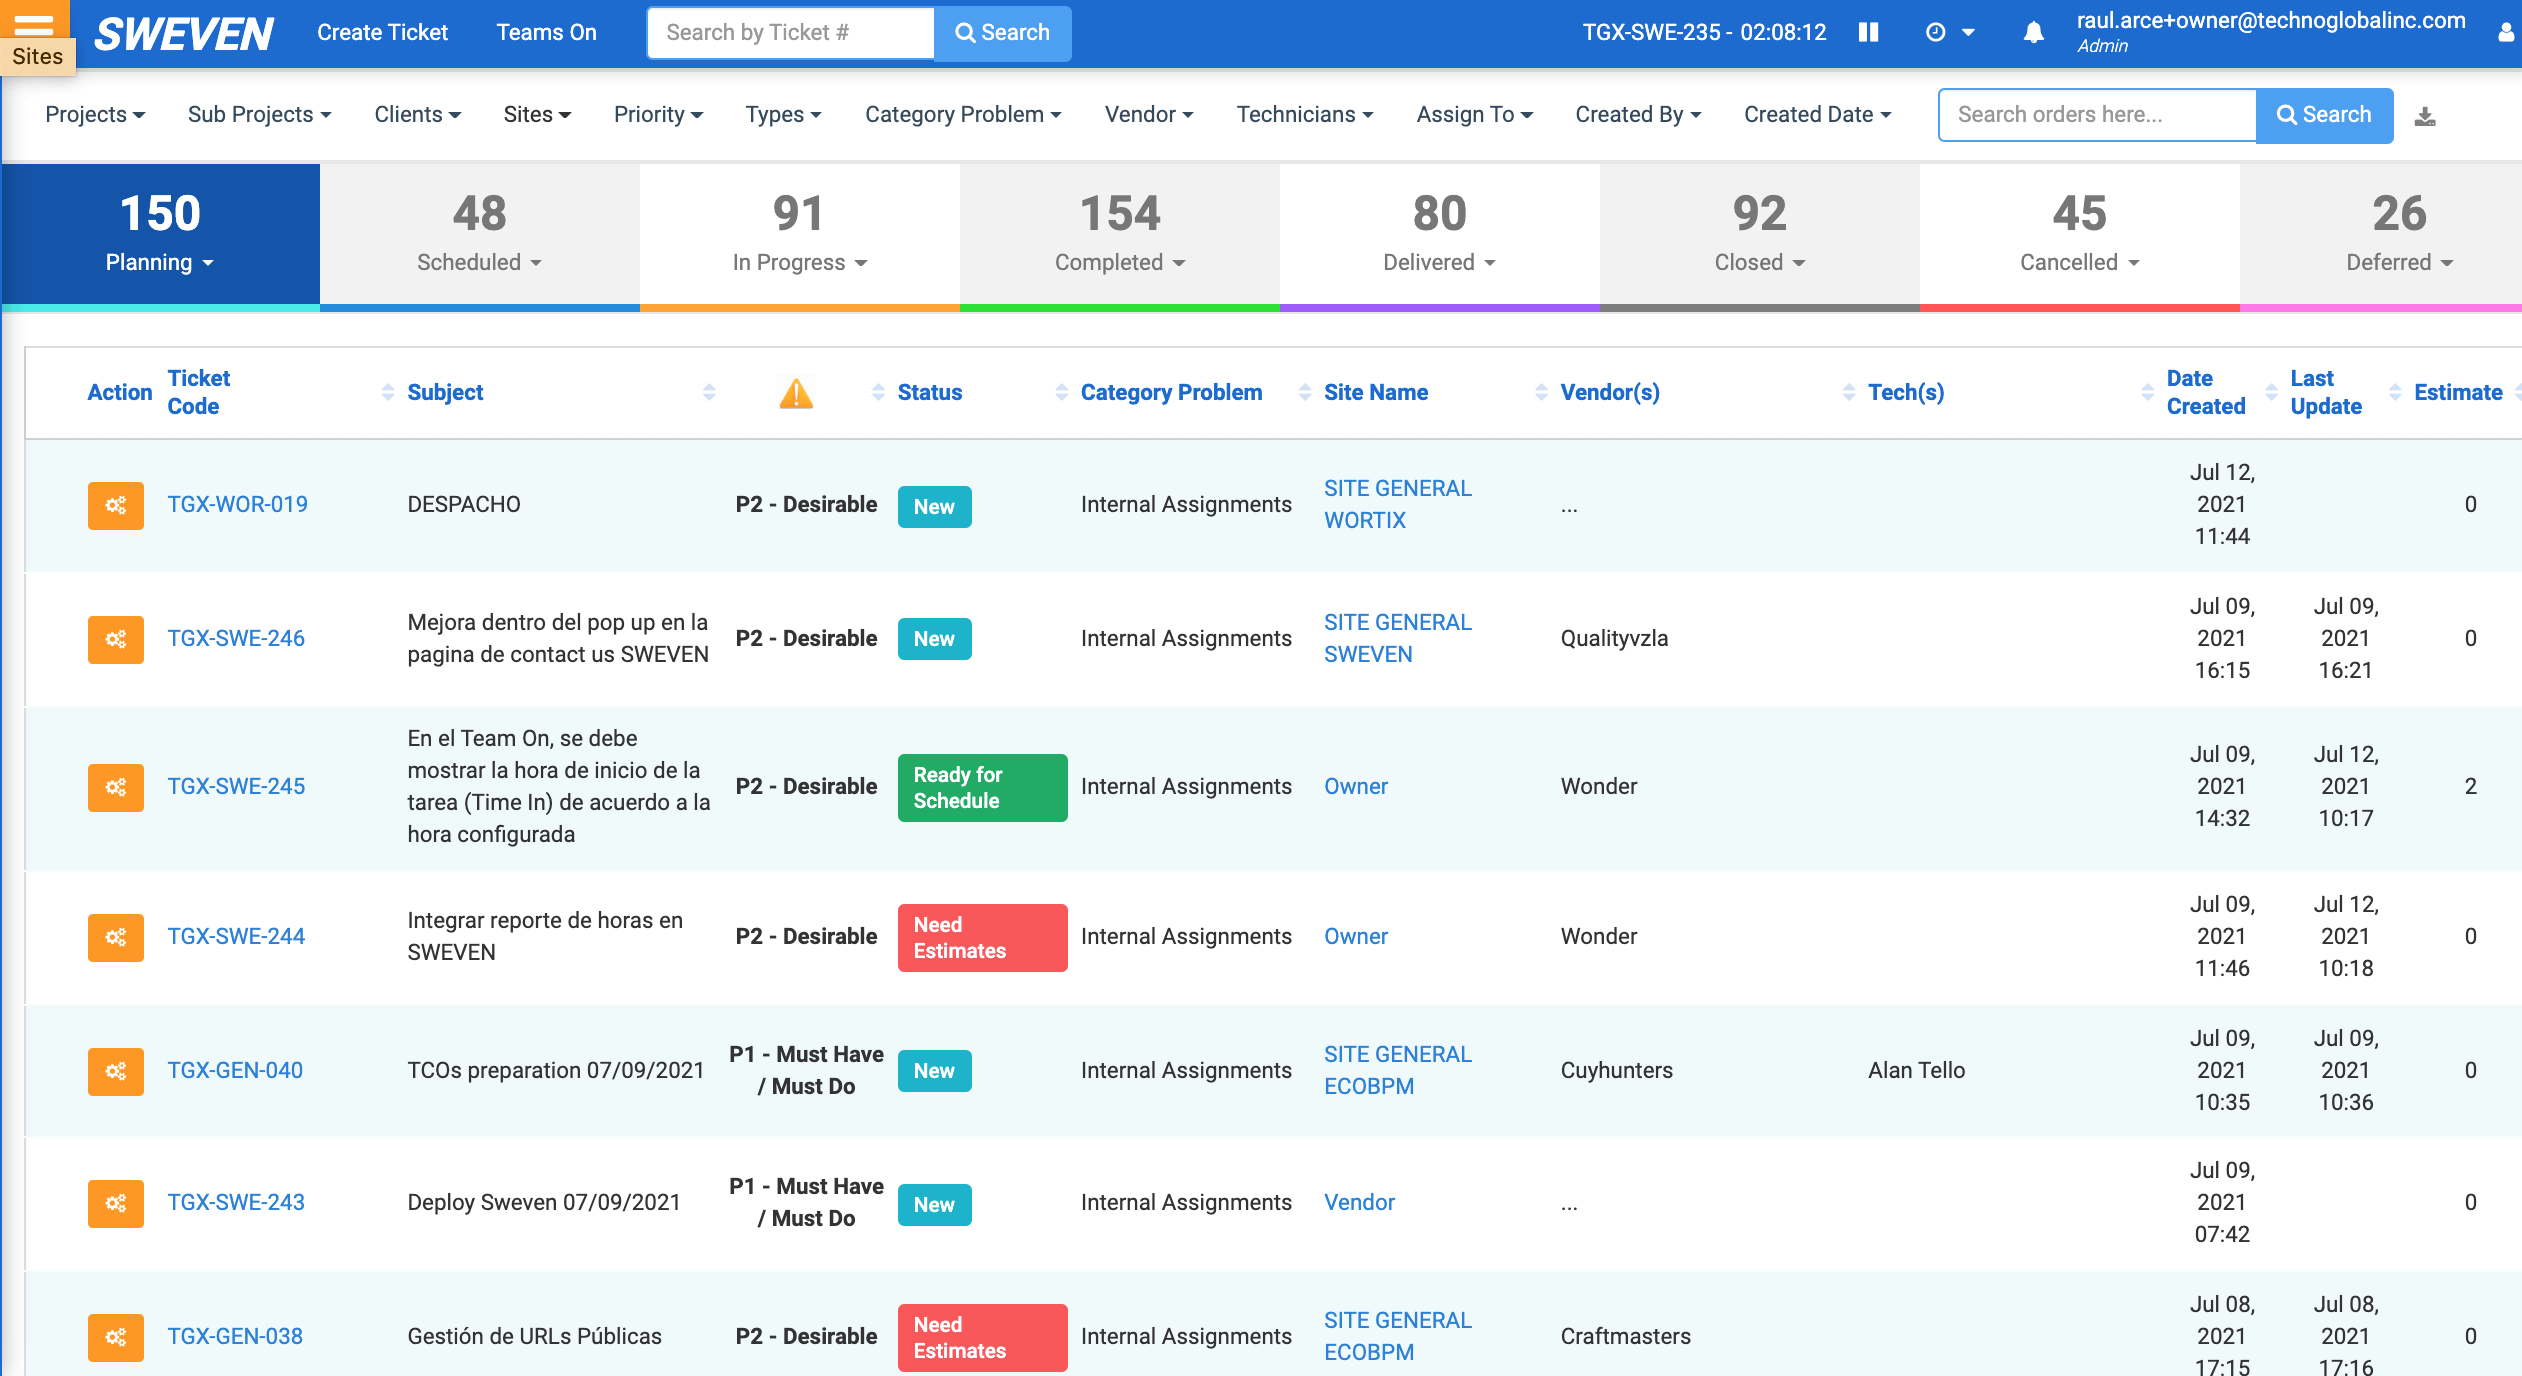Open Teams On in the top bar

546,33
